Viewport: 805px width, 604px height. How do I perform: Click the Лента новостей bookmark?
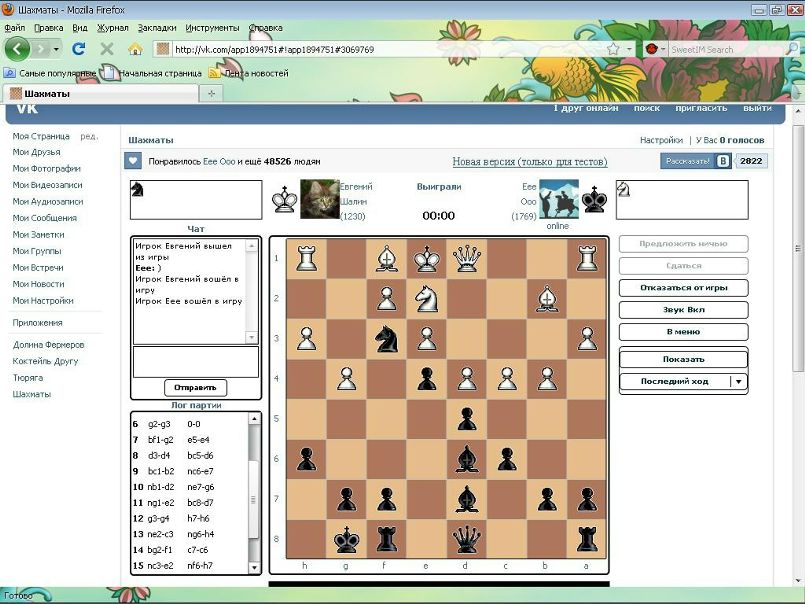click(249, 73)
